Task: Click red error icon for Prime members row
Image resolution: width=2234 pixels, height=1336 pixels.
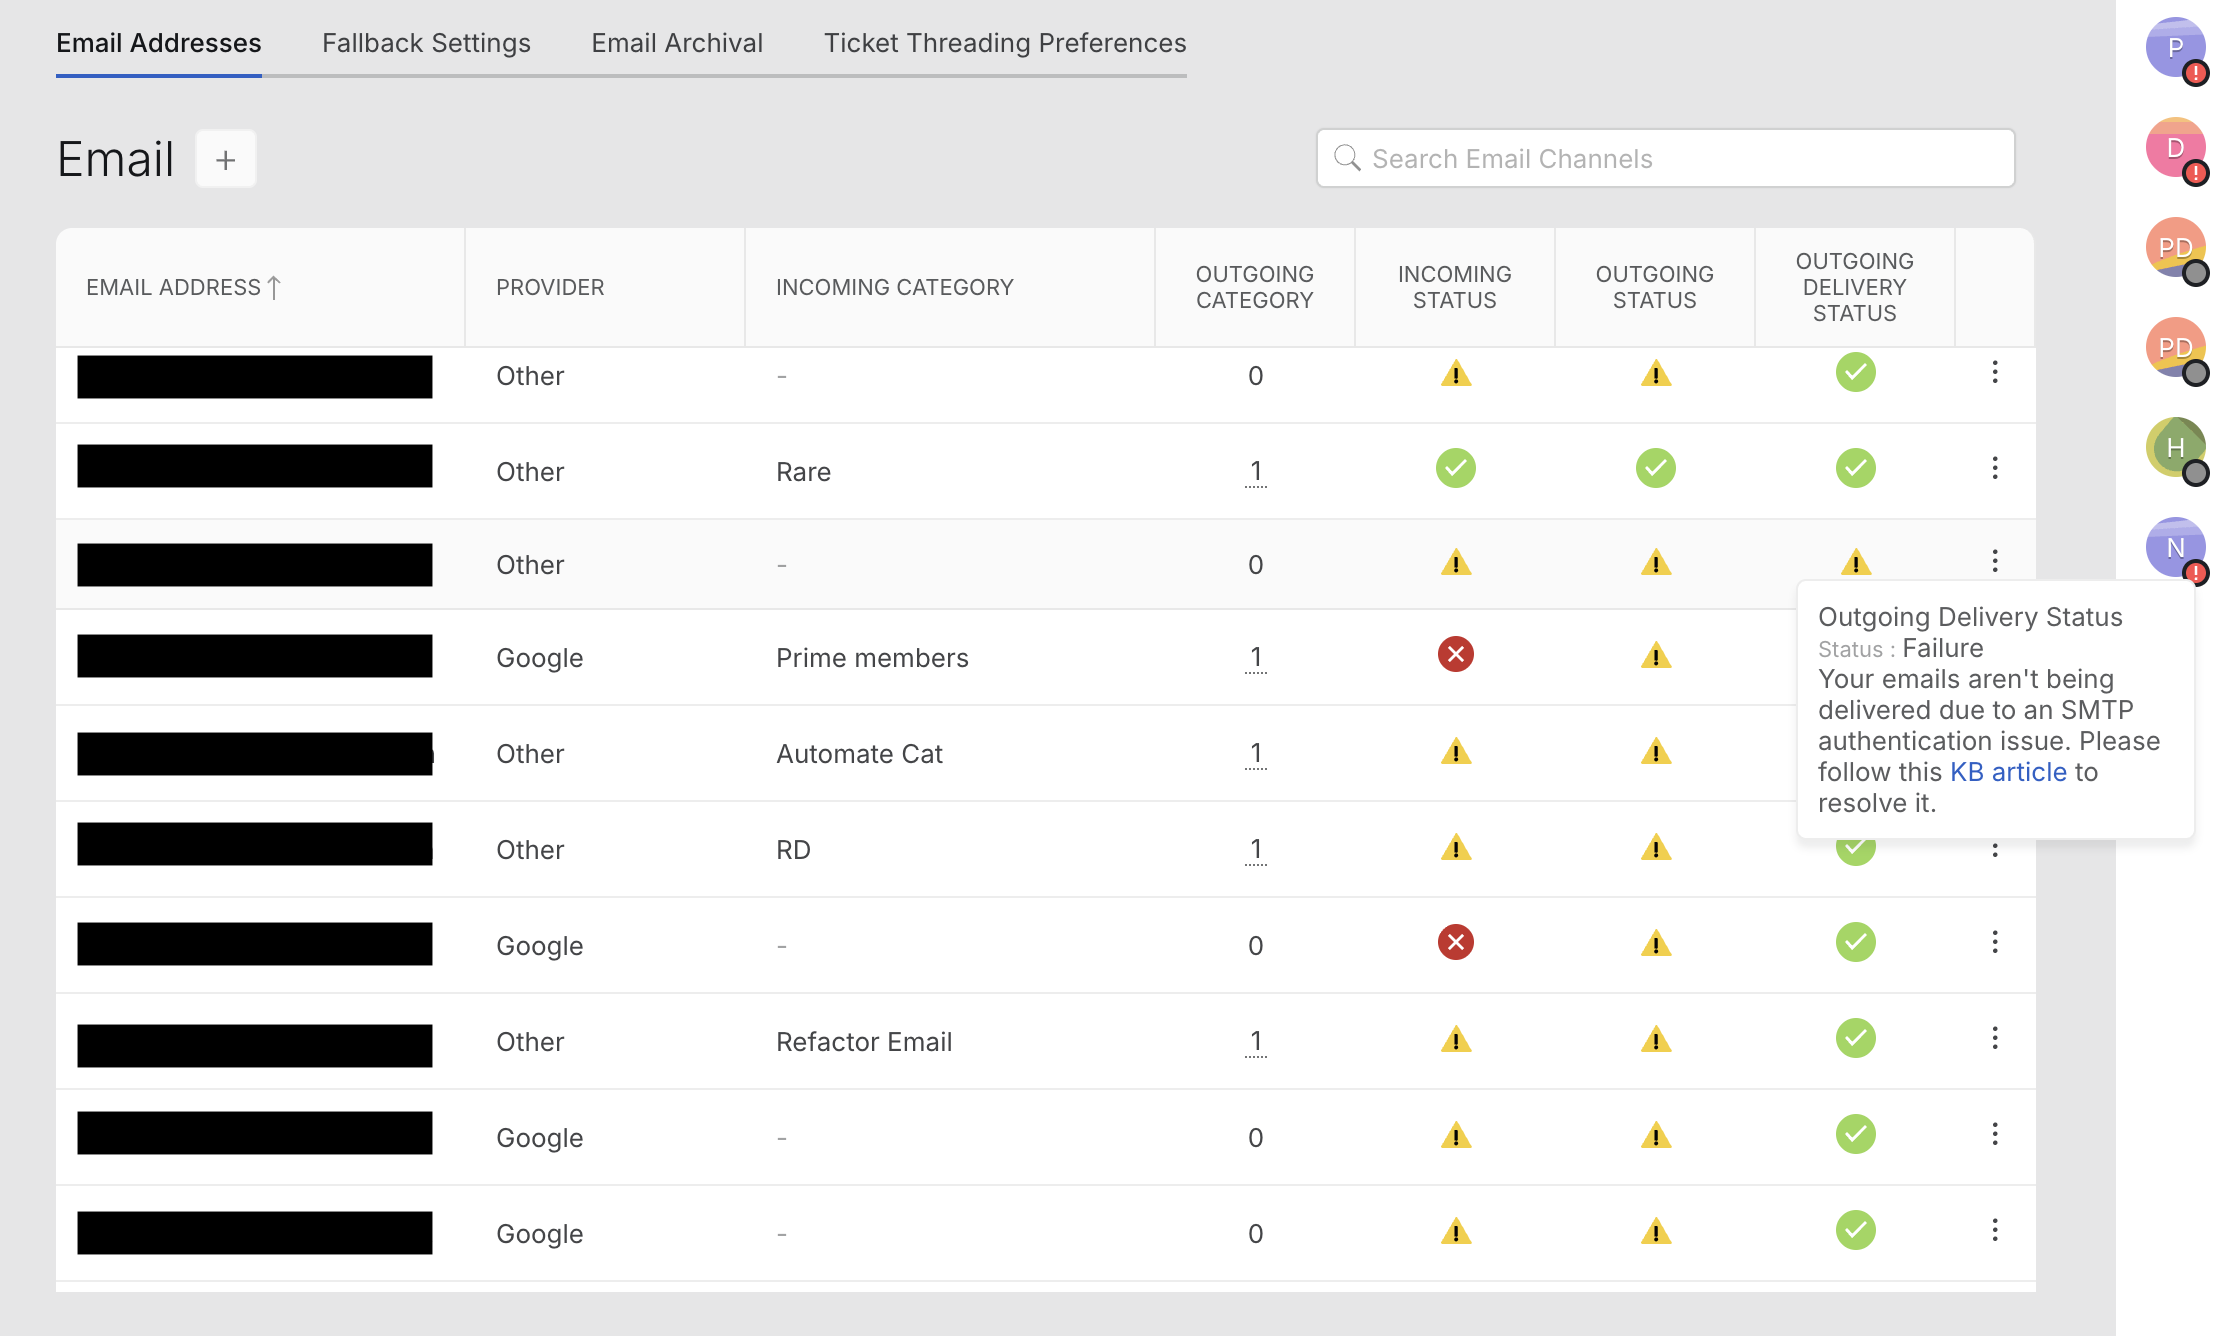Action: pos(1455,655)
